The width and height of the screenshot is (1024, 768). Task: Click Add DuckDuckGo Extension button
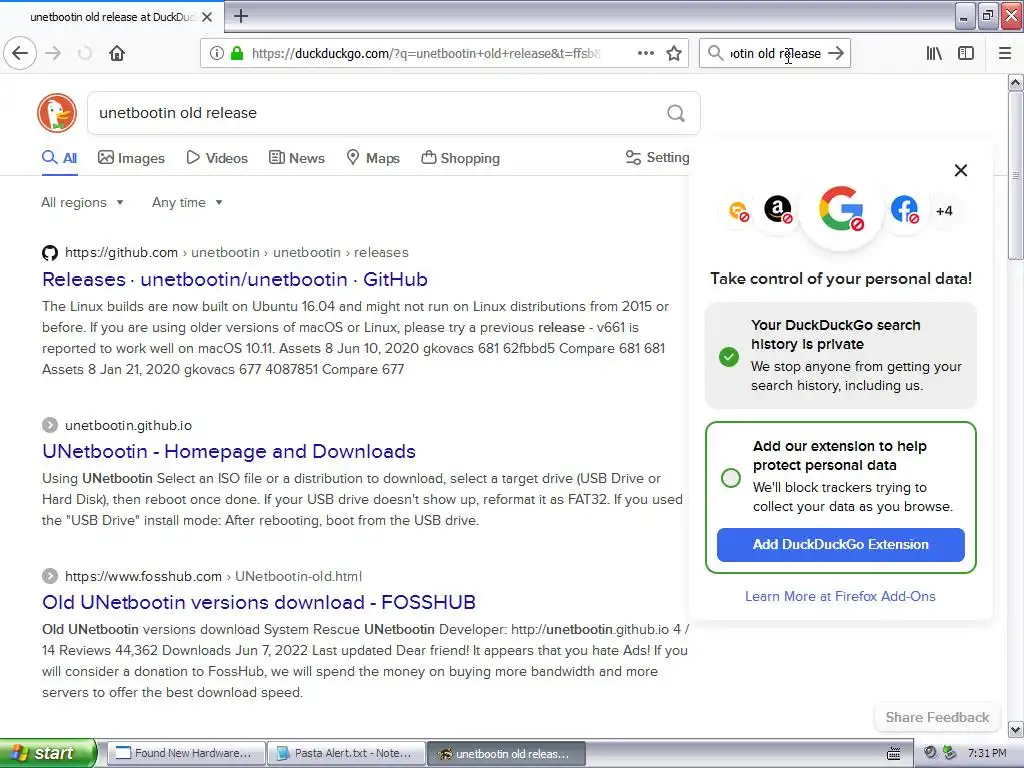click(840, 545)
